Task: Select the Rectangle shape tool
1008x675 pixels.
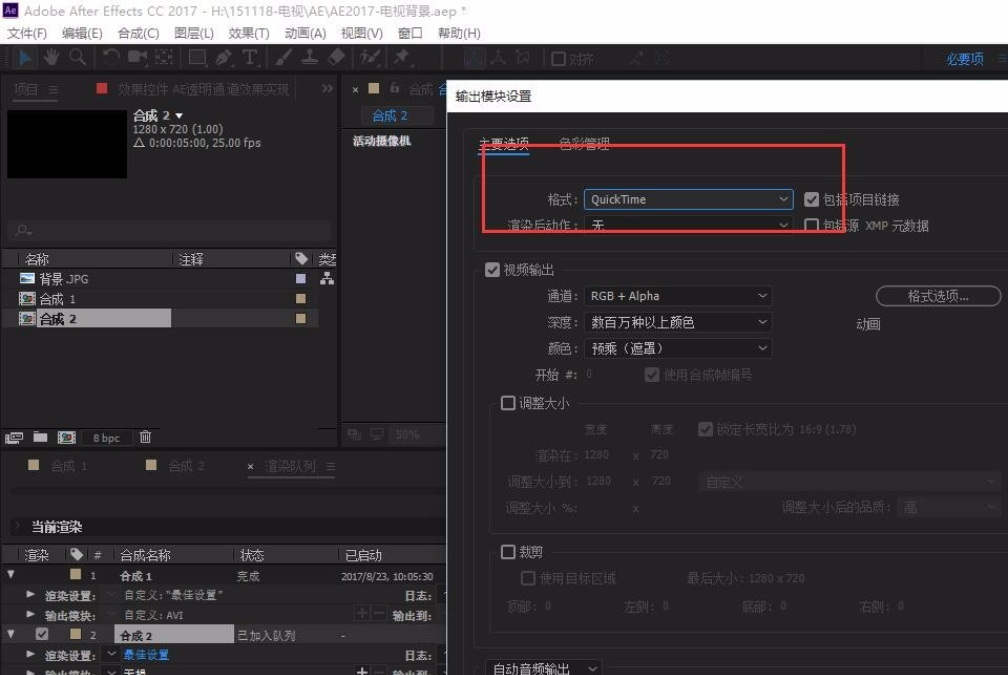Action: [197, 58]
